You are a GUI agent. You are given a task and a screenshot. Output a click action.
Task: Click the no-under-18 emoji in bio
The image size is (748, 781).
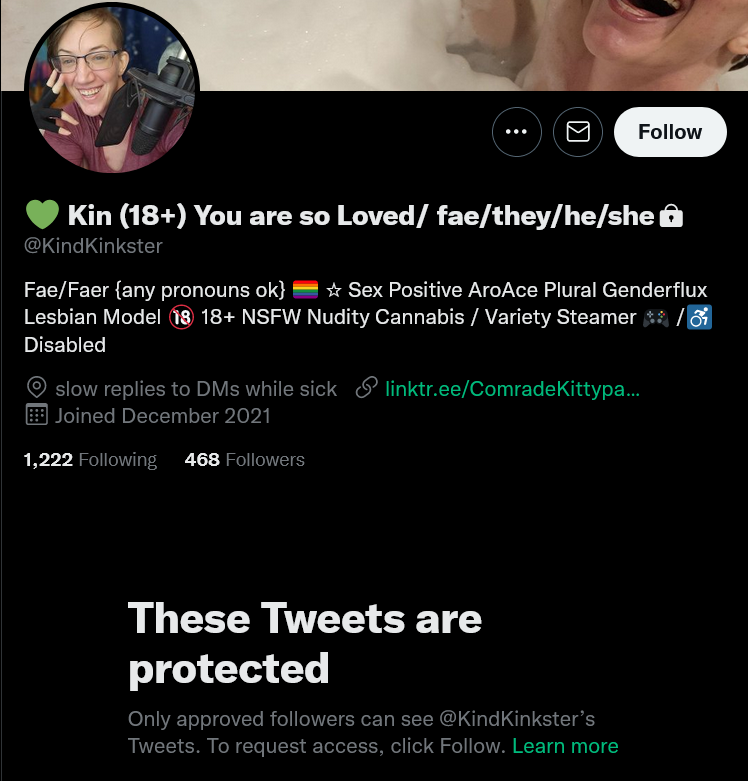coord(181,317)
